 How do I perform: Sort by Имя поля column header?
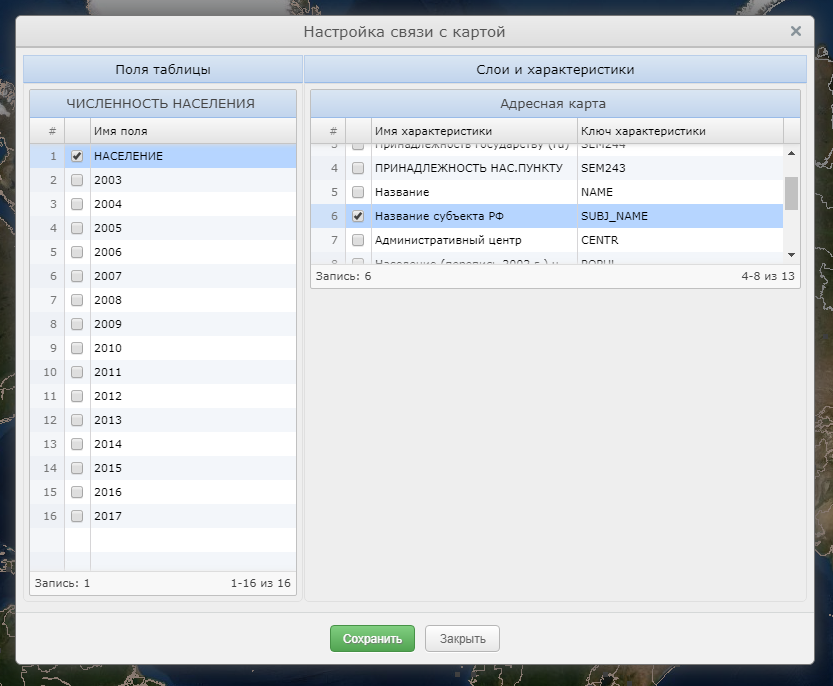(x=190, y=131)
